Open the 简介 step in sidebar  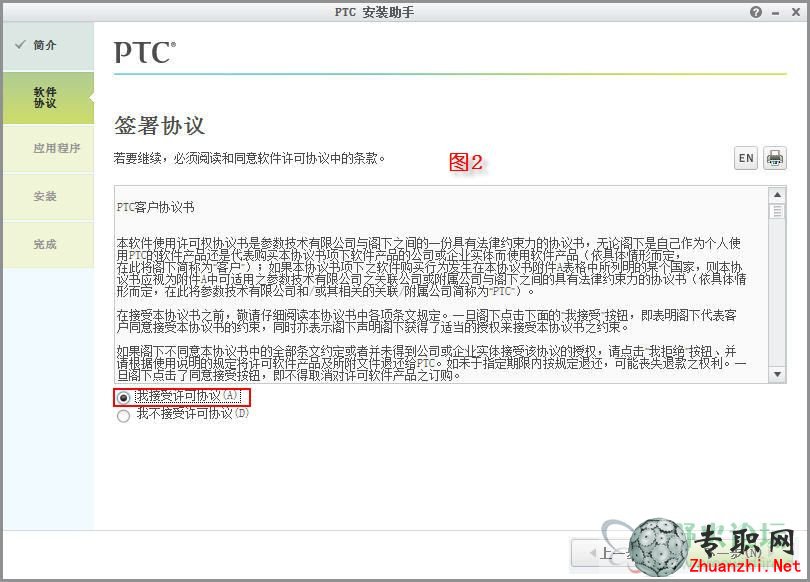coord(48,45)
